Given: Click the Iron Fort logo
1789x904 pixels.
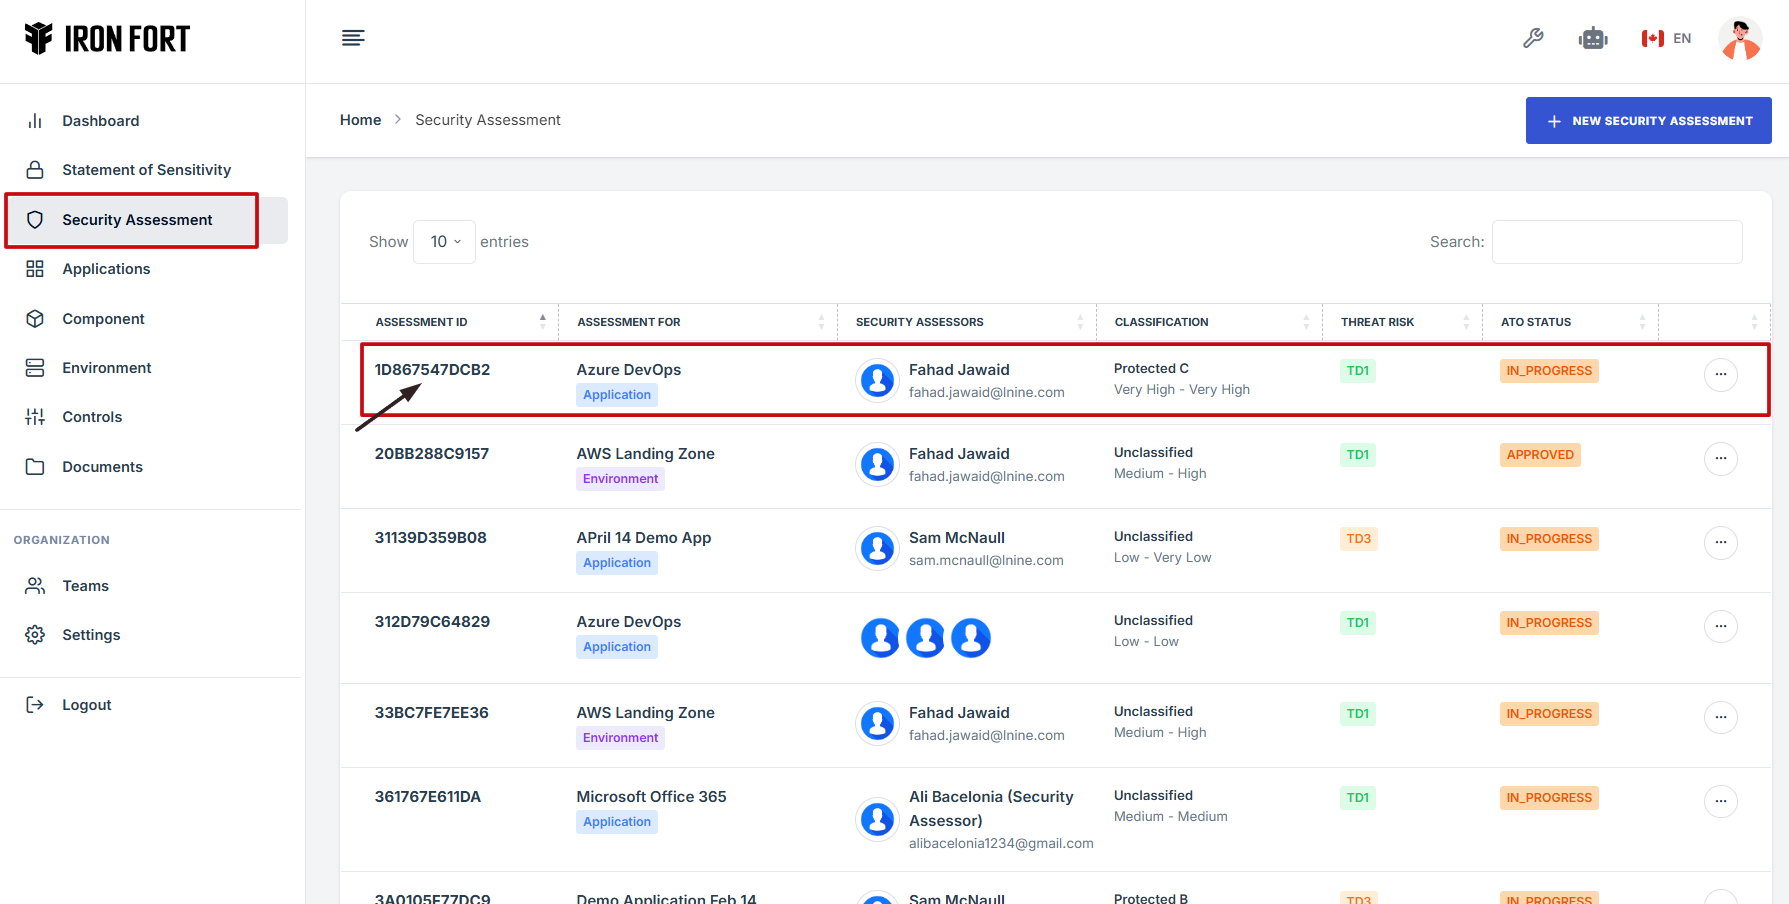Looking at the screenshot, I should pyautogui.click(x=107, y=39).
